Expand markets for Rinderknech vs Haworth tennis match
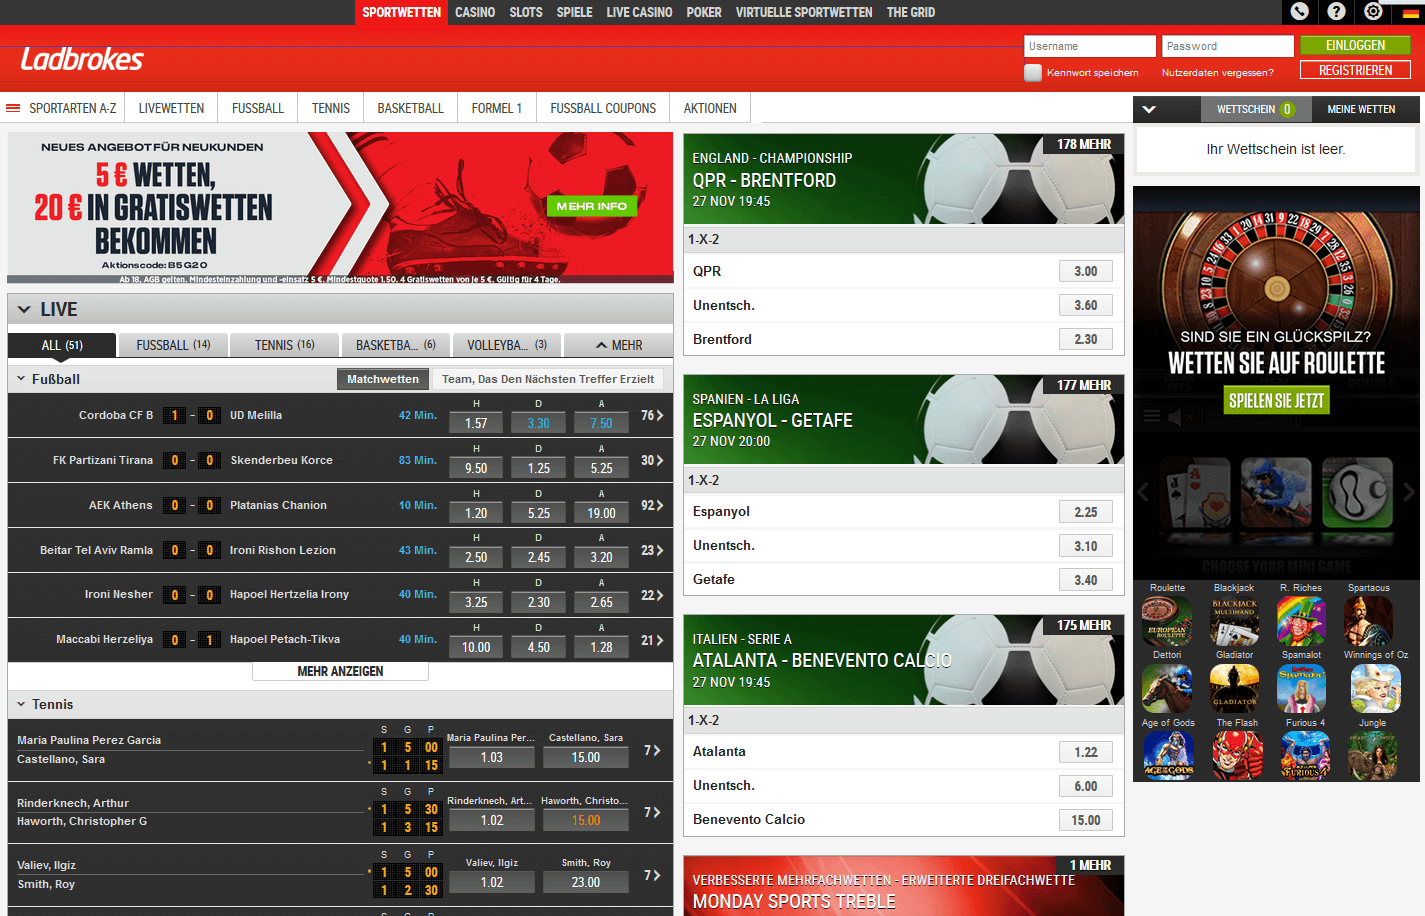The height and width of the screenshot is (916, 1425). (653, 812)
